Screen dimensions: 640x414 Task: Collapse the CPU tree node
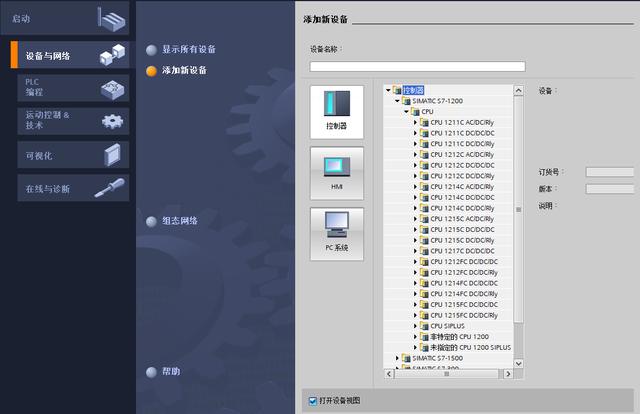(x=406, y=111)
